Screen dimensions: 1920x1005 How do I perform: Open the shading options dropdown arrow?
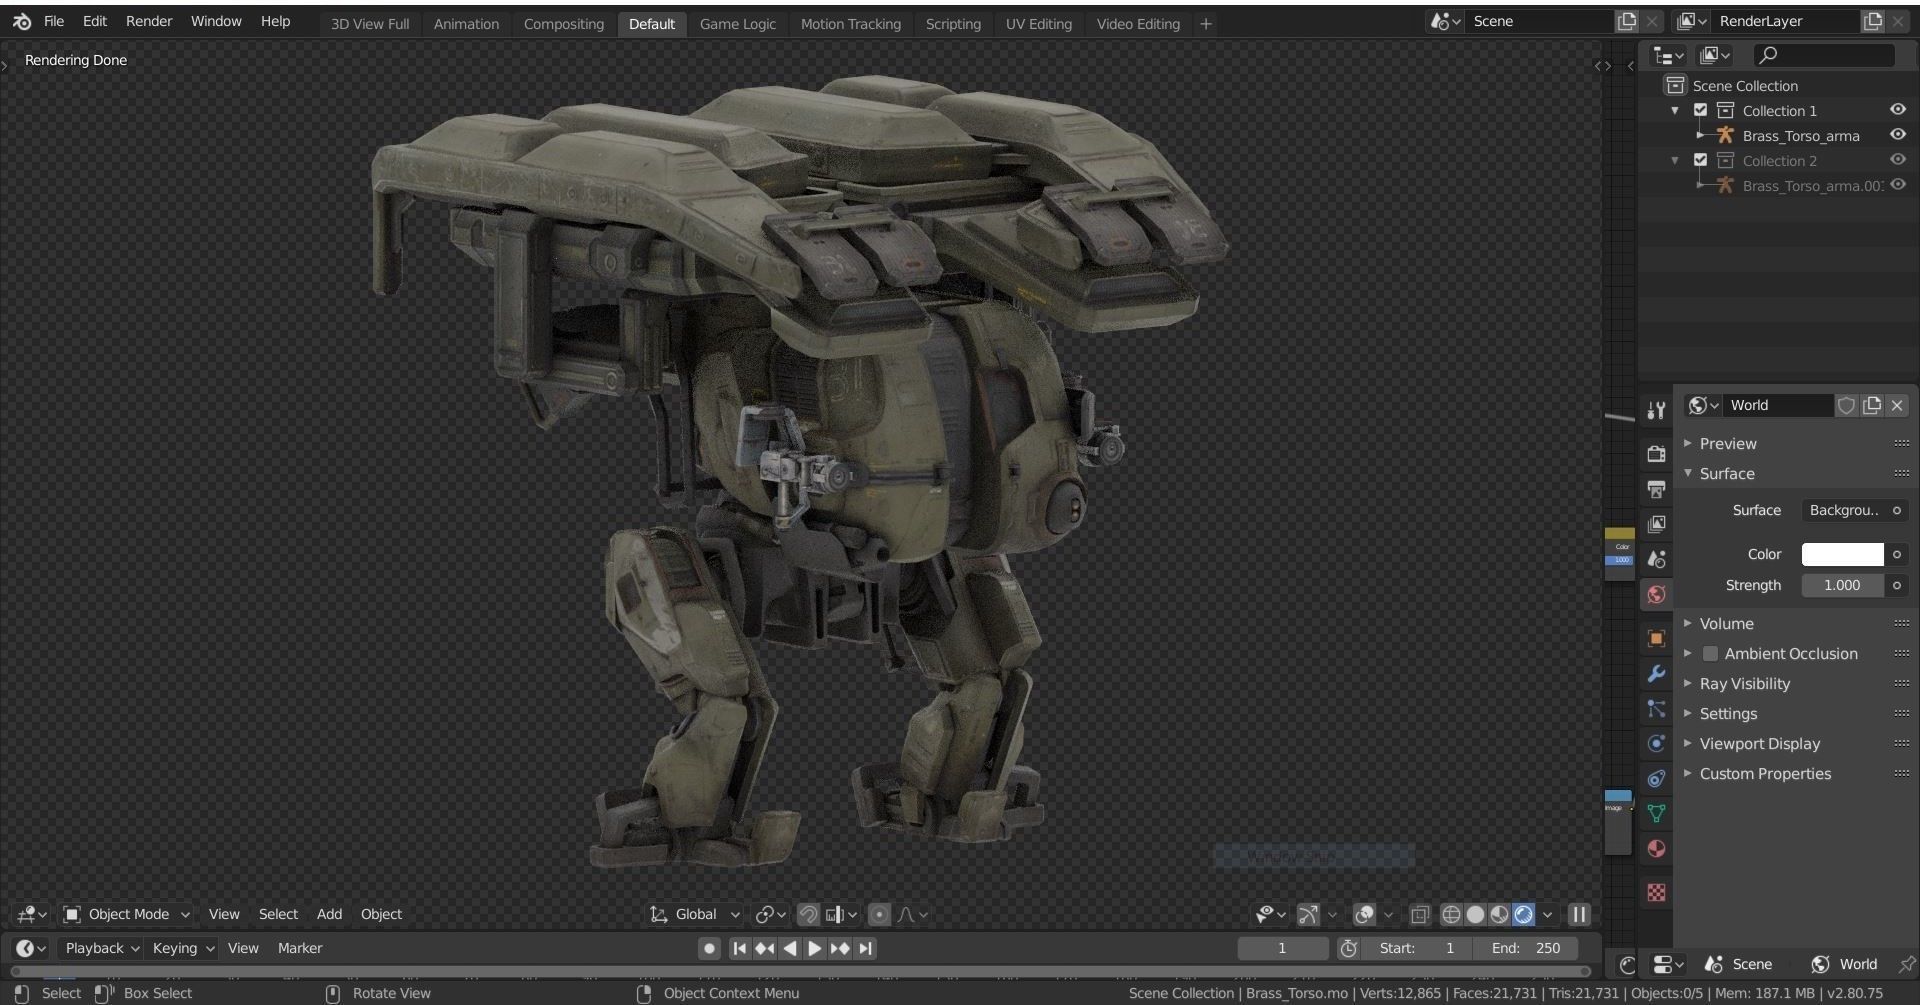tap(1548, 914)
